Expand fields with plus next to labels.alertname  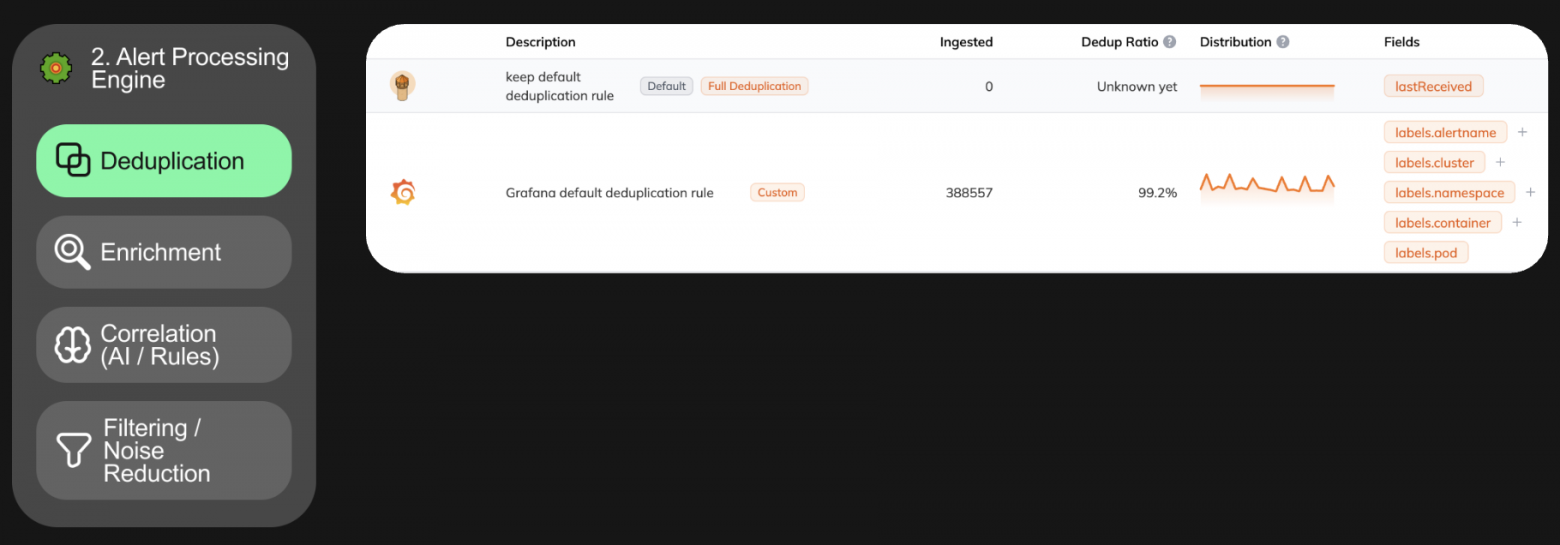pyautogui.click(x=1523, y=132)
